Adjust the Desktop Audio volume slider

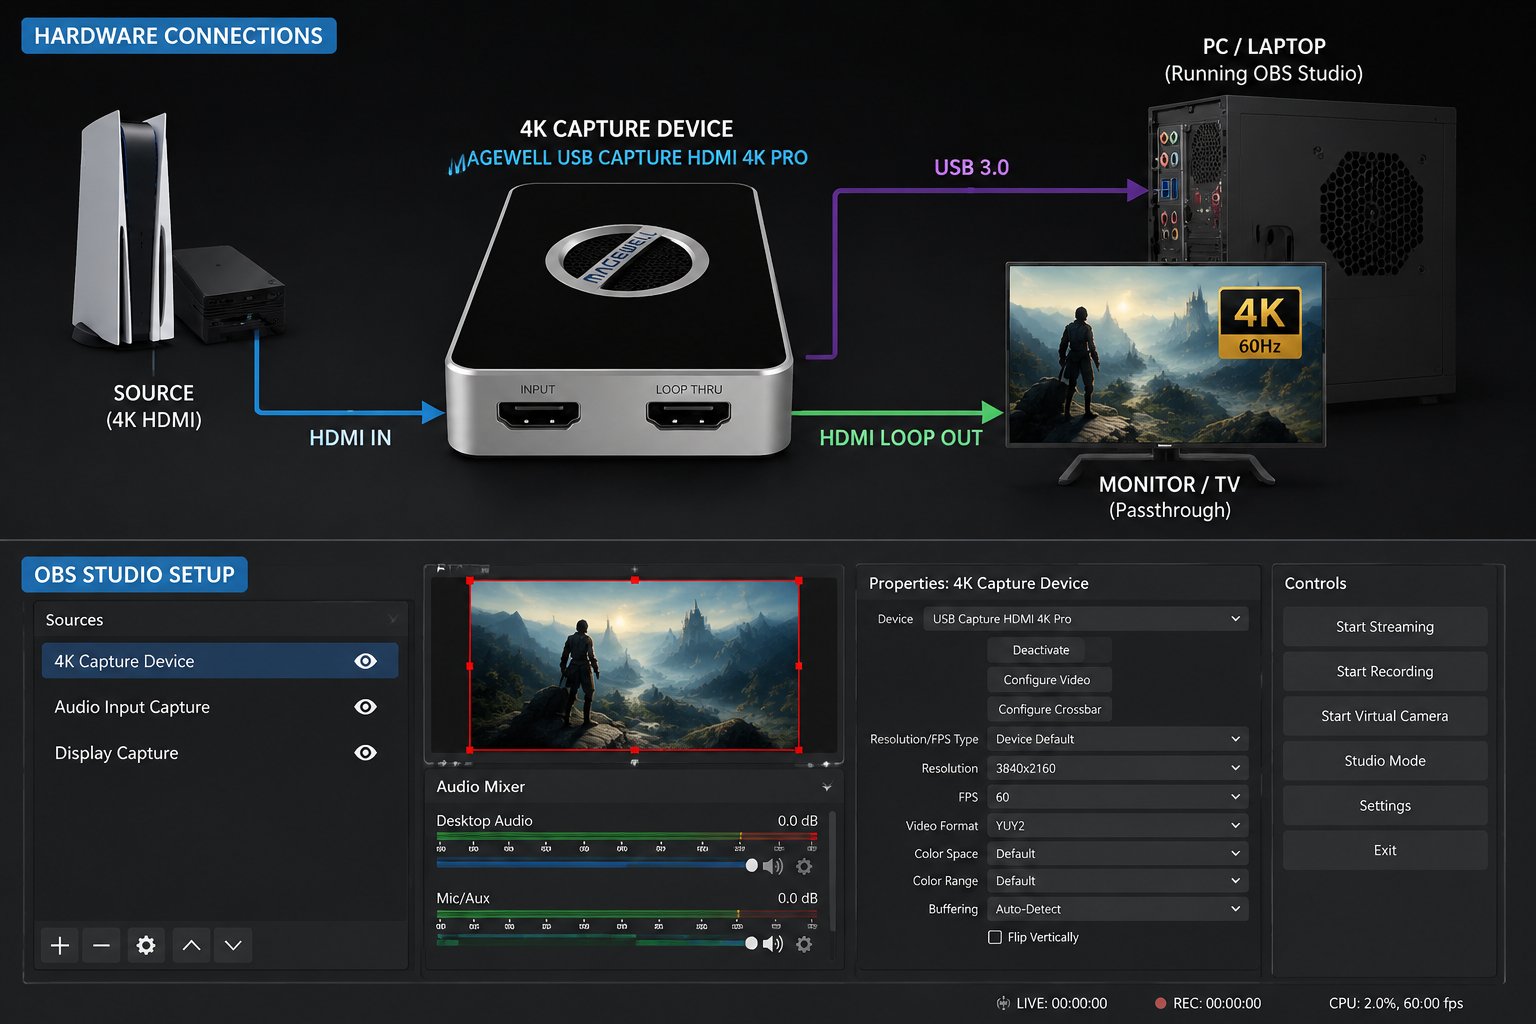pyautogui.click(x=597, y=865)
